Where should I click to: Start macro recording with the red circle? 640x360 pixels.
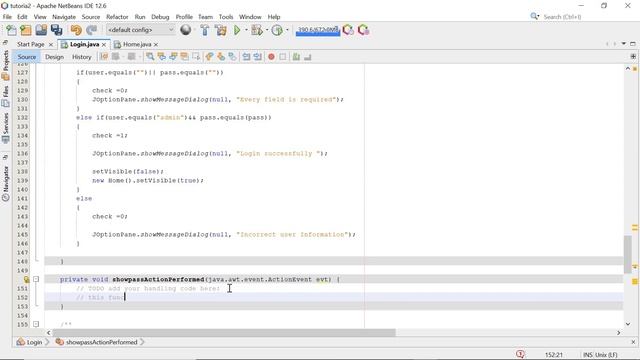[271, 57]
